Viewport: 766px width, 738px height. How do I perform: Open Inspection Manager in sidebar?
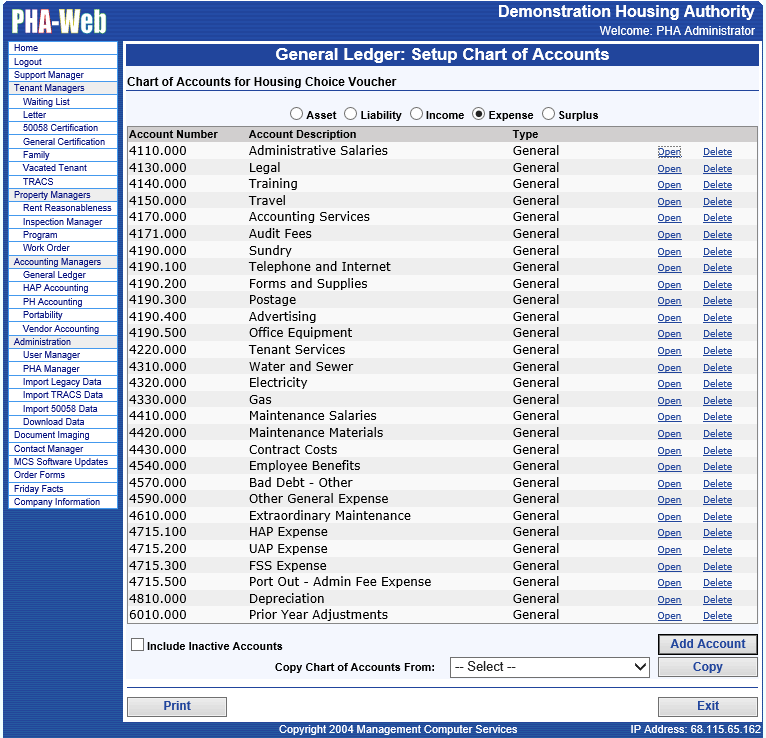click(x=63, y=222)
